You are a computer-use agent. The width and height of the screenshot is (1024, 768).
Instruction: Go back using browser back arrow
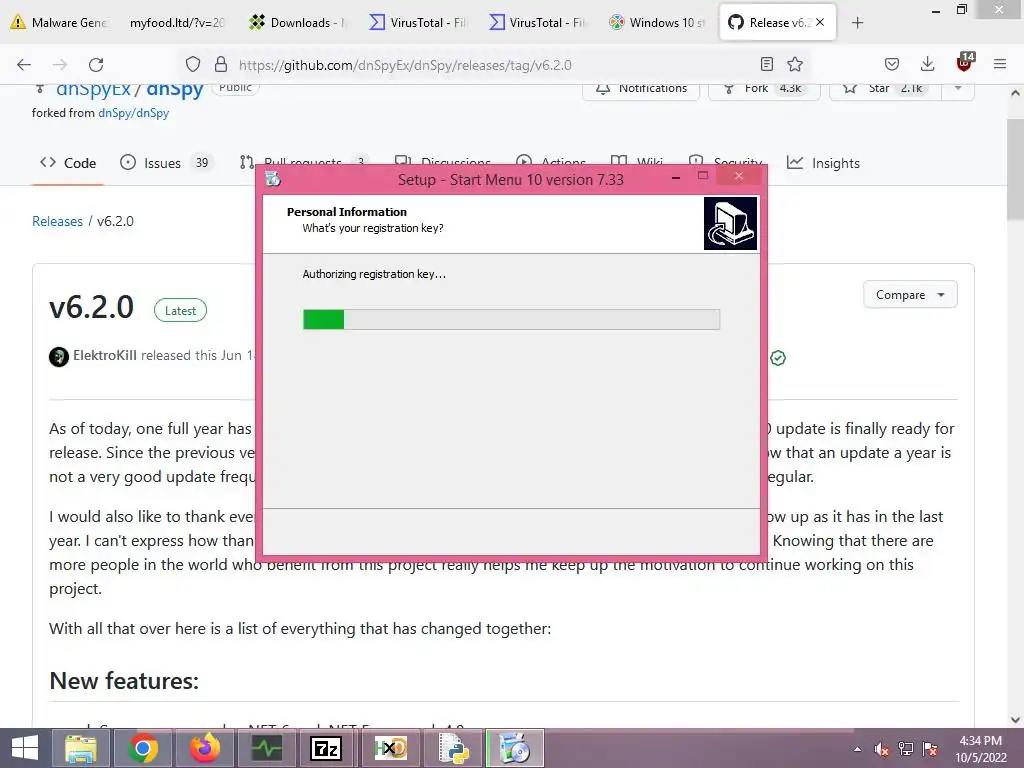24,65
